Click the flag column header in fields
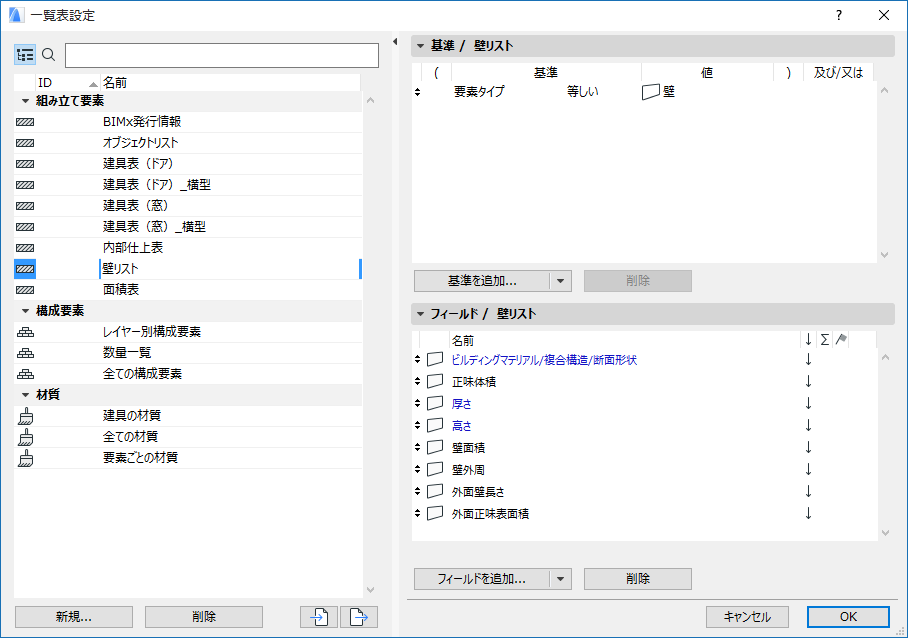This screenshot has width=908, height=638. pyautogui.click(x=841, y=339)
